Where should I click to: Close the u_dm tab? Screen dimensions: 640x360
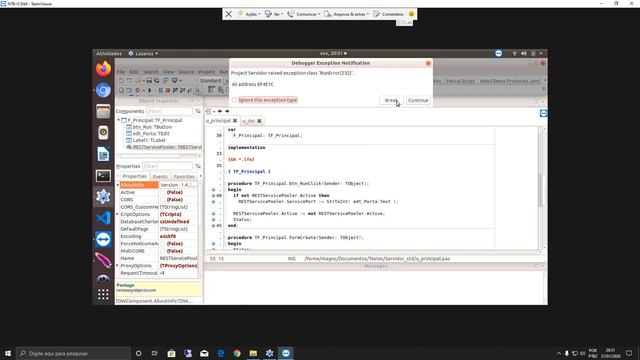(259, 121)
